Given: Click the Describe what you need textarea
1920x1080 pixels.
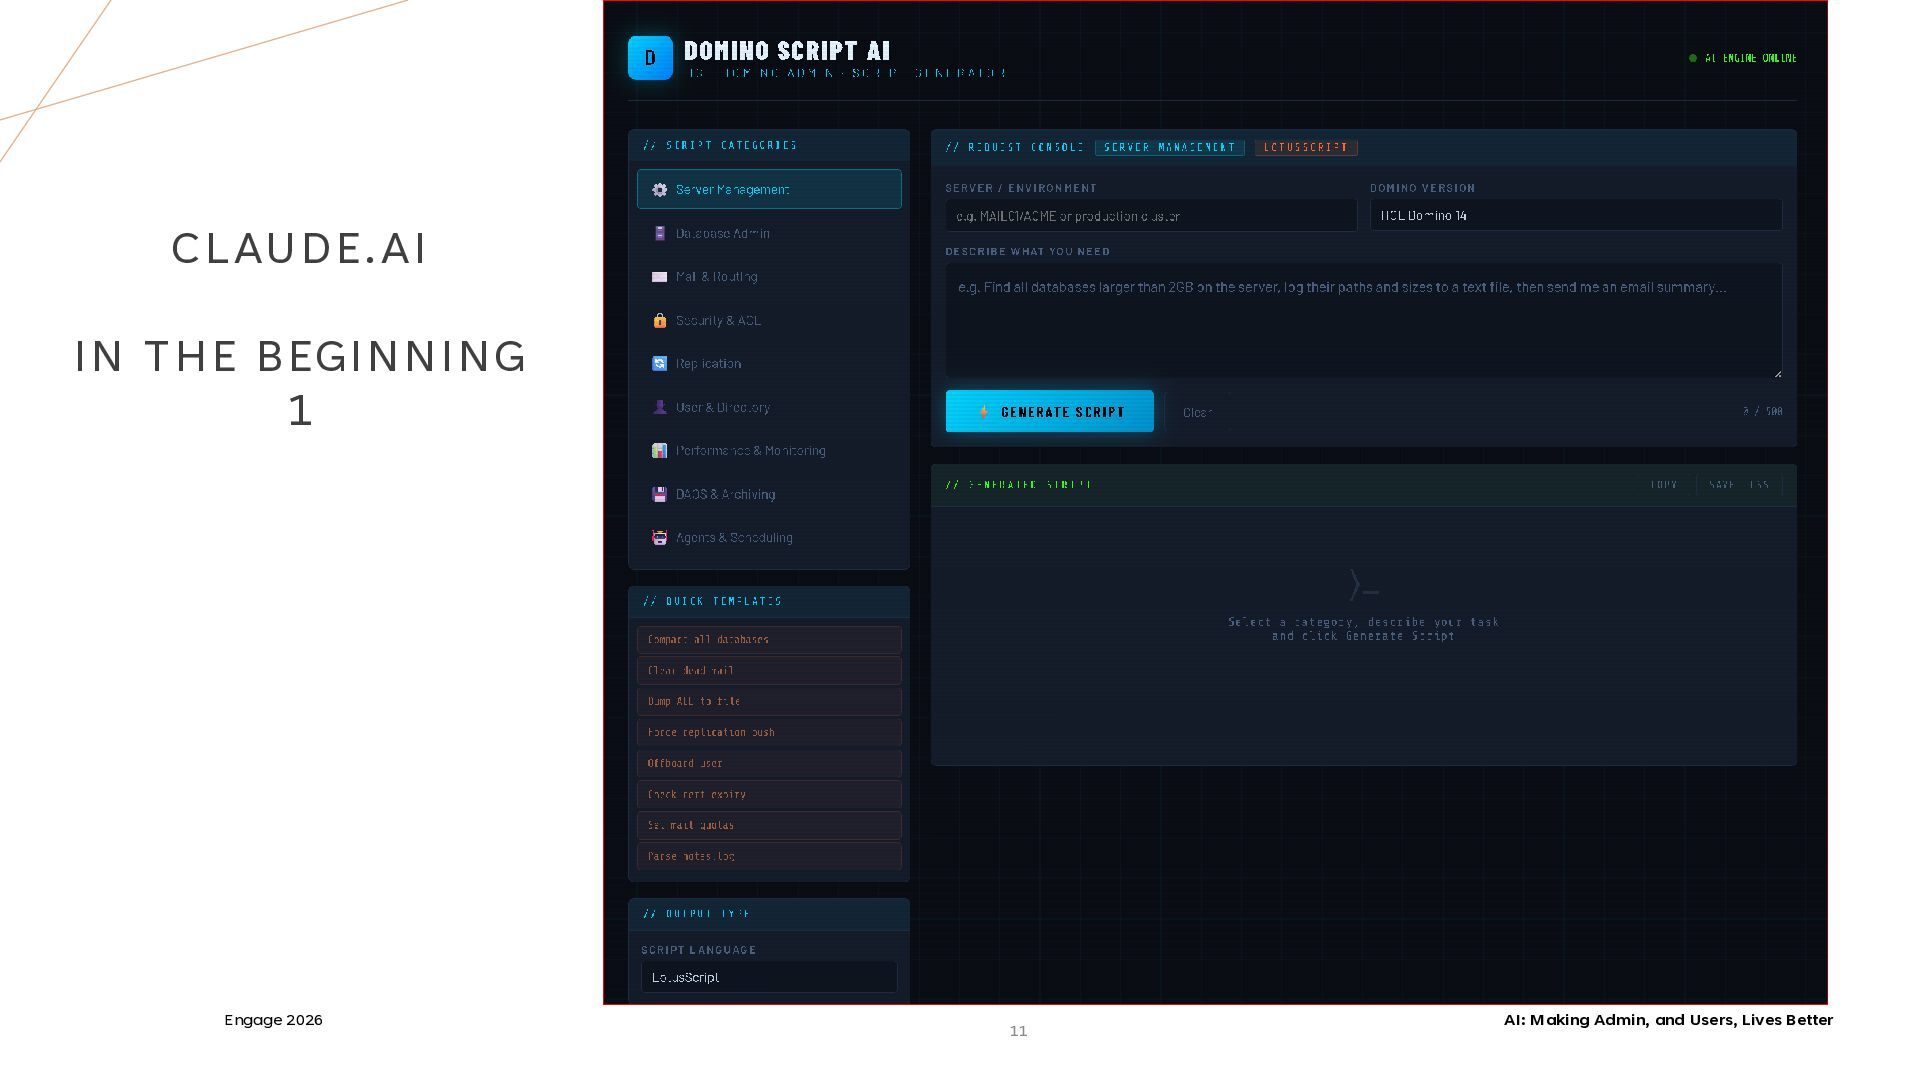Looking at the screenshot, I should coord(1363,320).
